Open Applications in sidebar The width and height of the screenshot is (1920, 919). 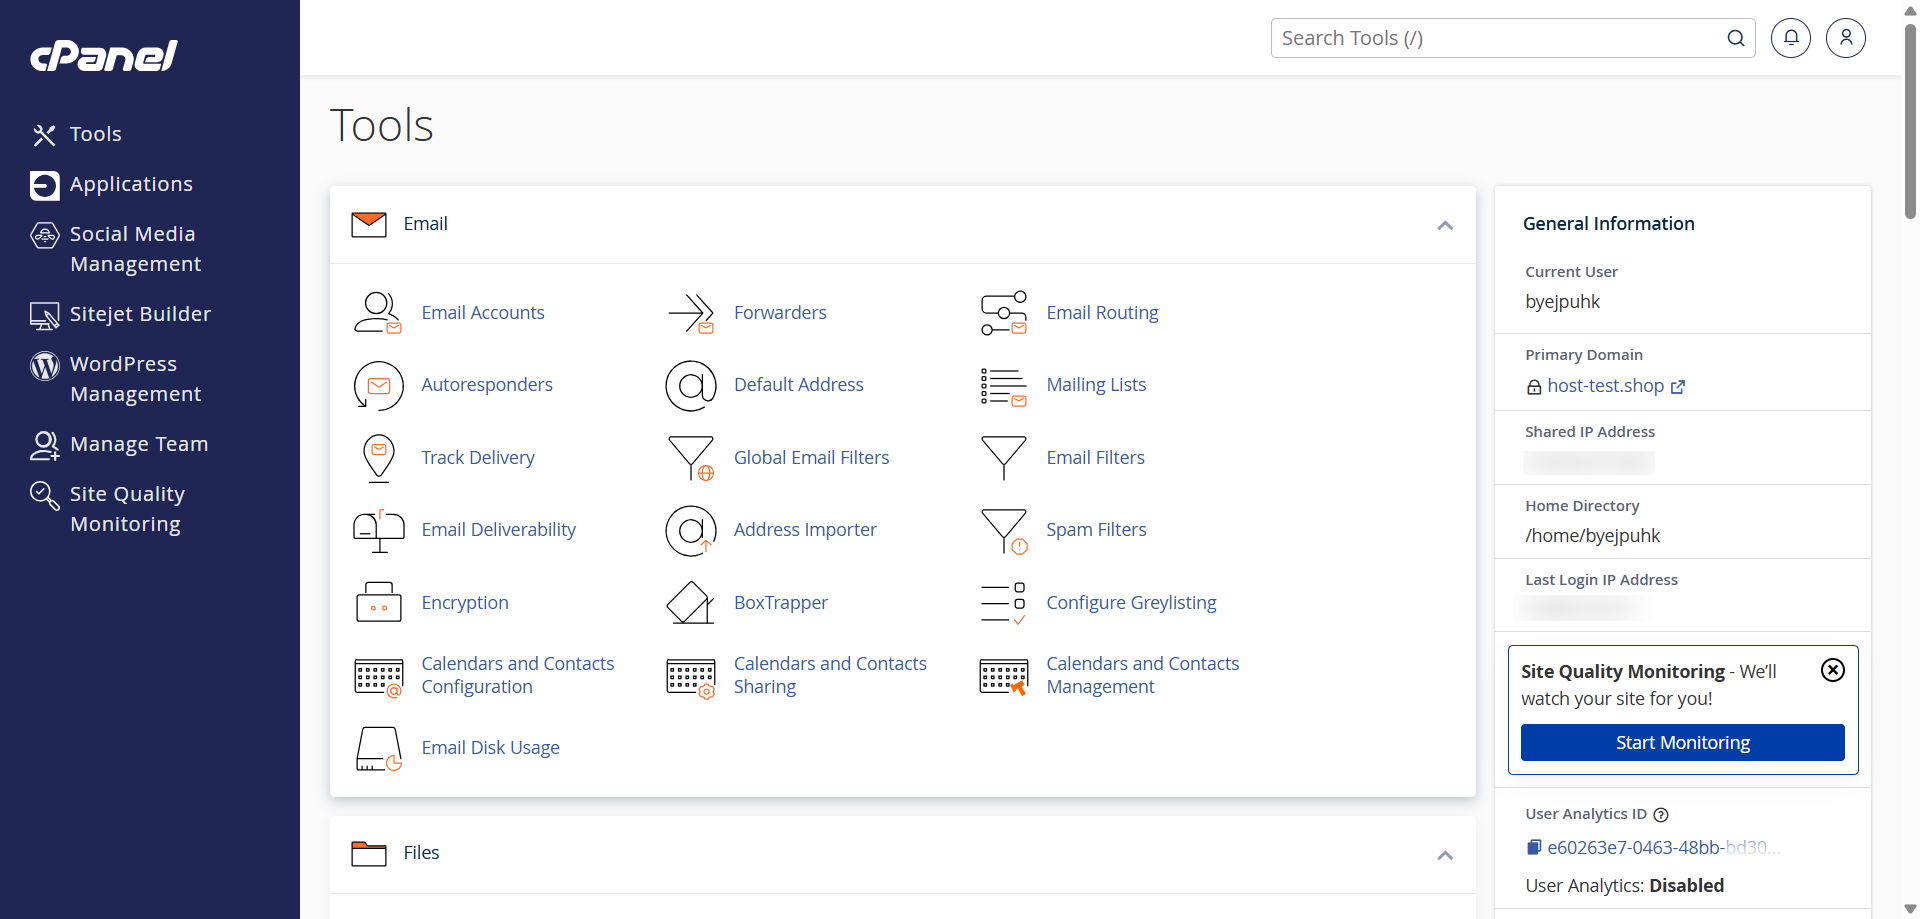pos(112,184)
